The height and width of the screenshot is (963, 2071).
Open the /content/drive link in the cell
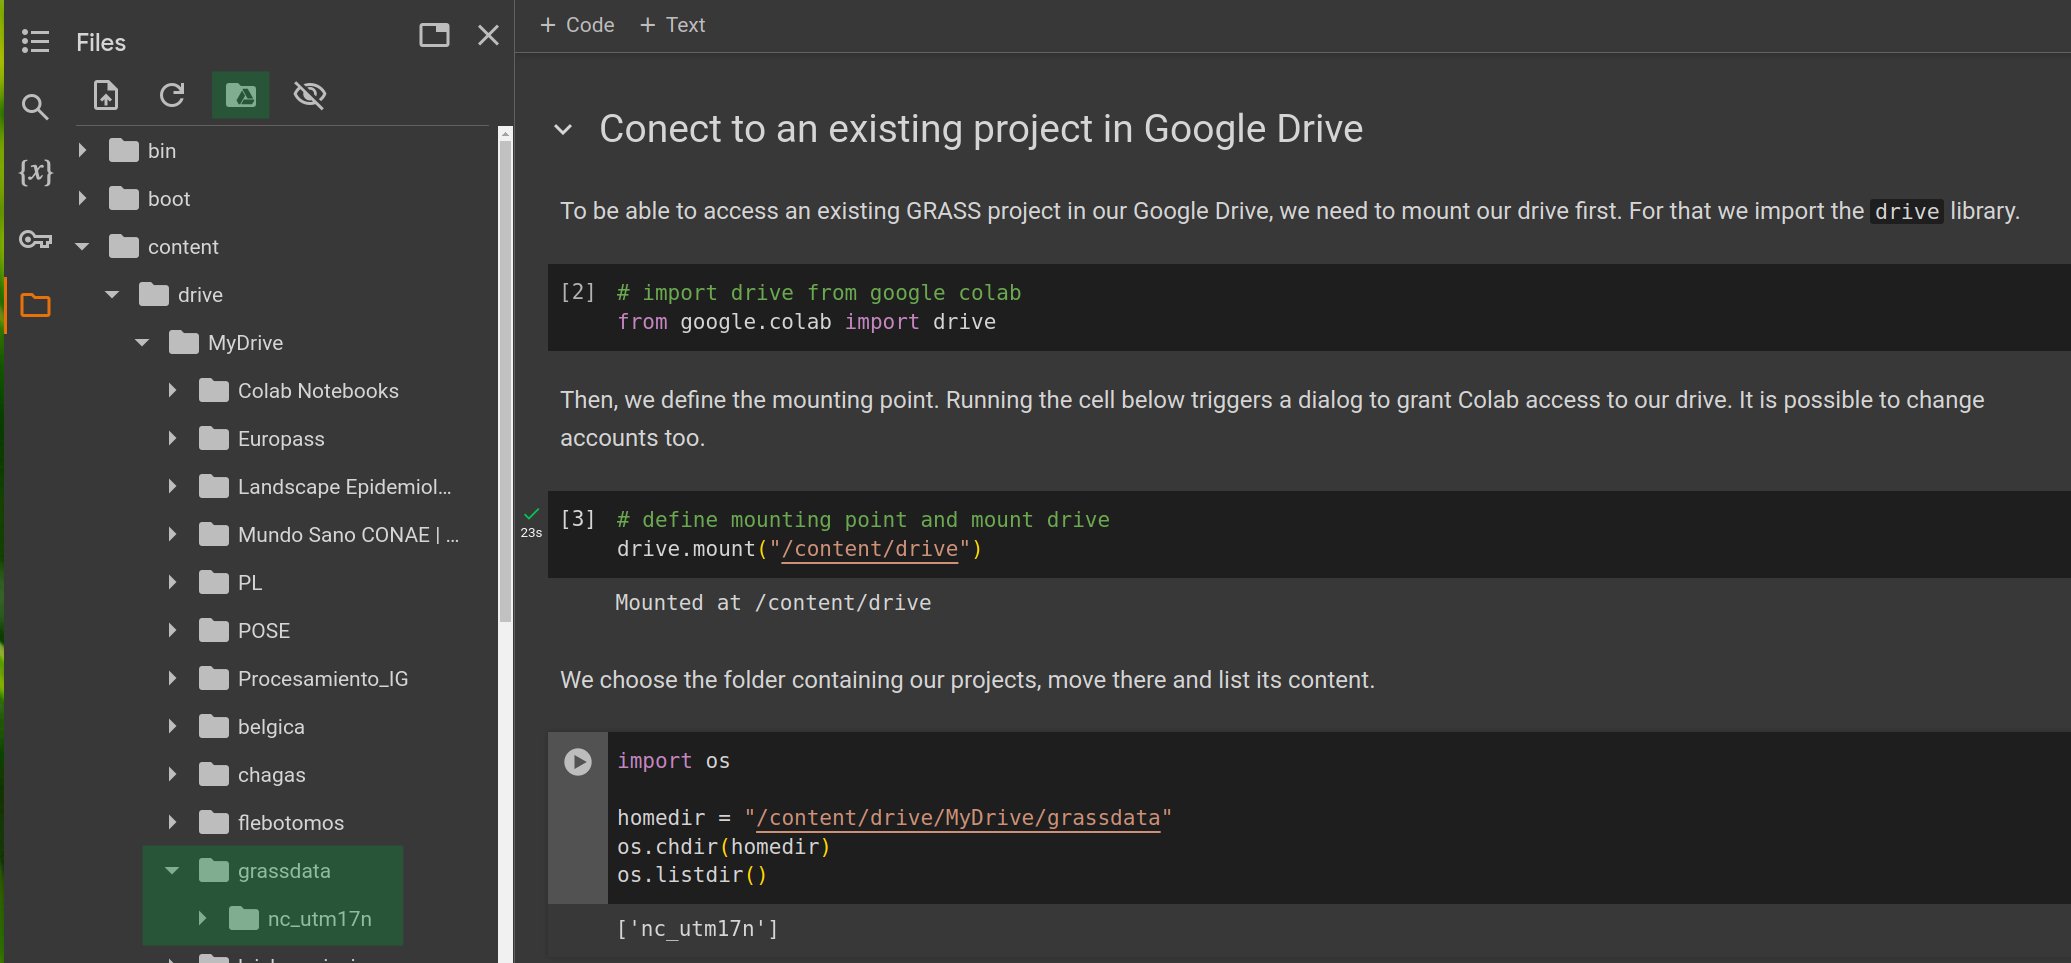869,548
